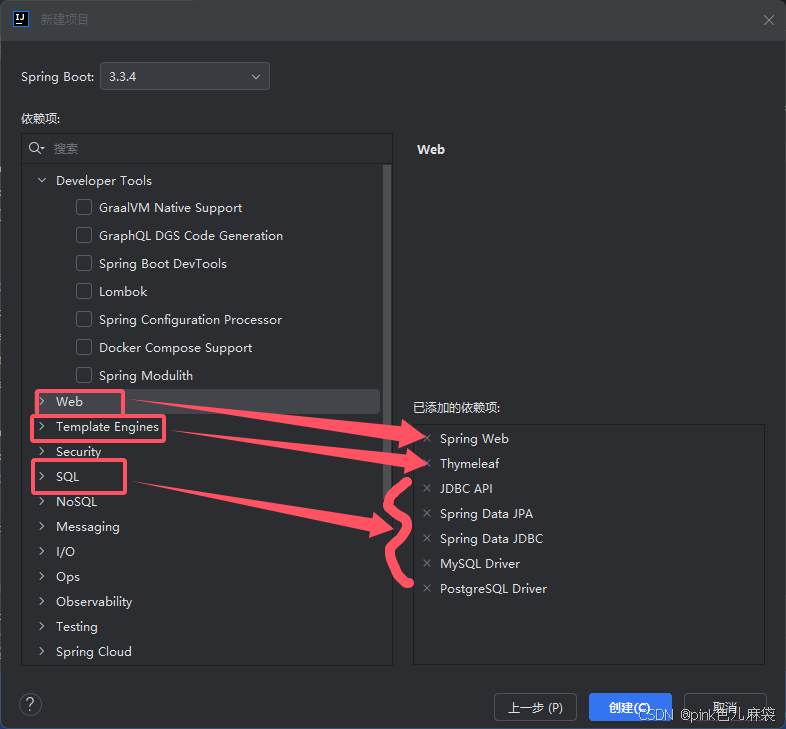Image resolution: width=786 pixels, height=729 pixels.
Task: Check GraalVM Native Support
Action: [x=84, y=207]
